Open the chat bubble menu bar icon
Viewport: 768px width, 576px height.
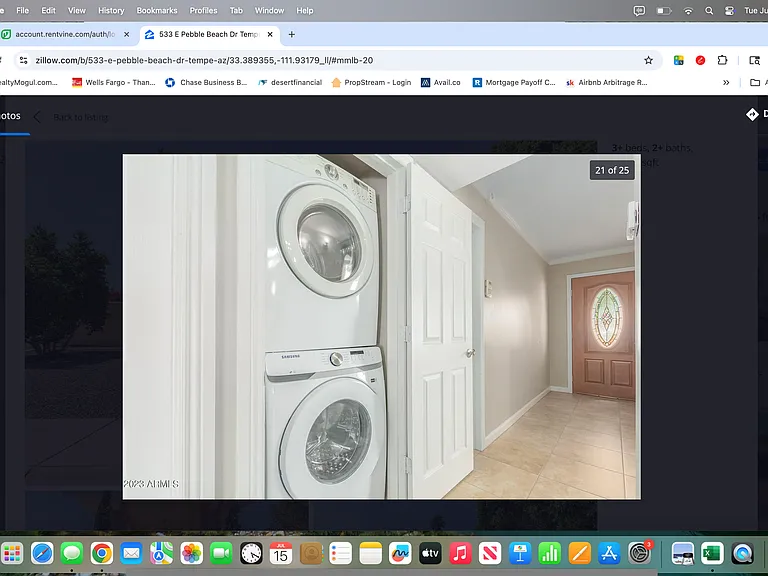pos(639,10)
